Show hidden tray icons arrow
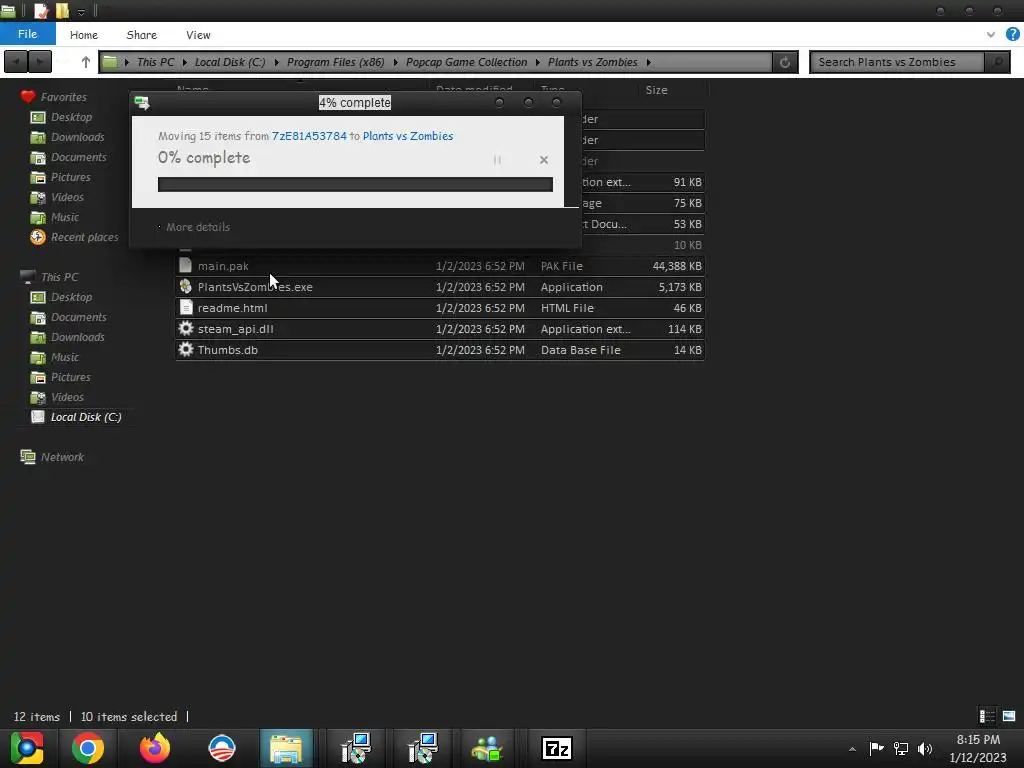This screenshot has width=1024, height=768. pyautogui.click(x=852, y=749)
